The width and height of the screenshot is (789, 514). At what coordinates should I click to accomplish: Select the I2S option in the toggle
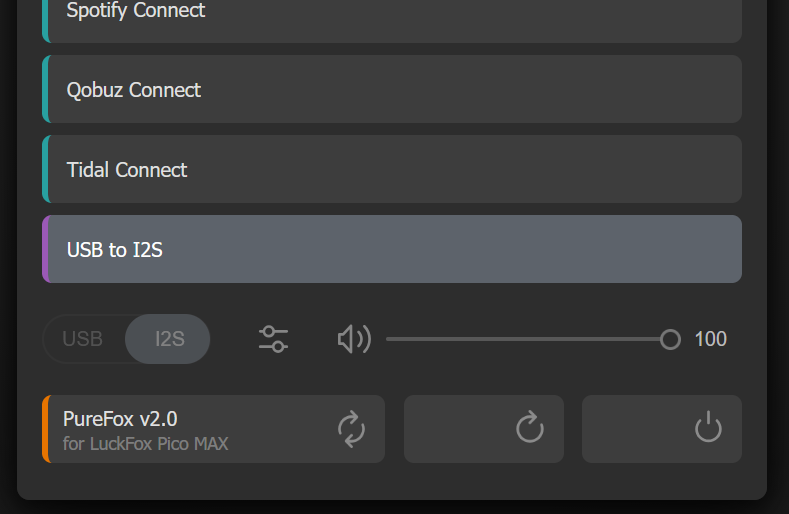coord(169,339)
